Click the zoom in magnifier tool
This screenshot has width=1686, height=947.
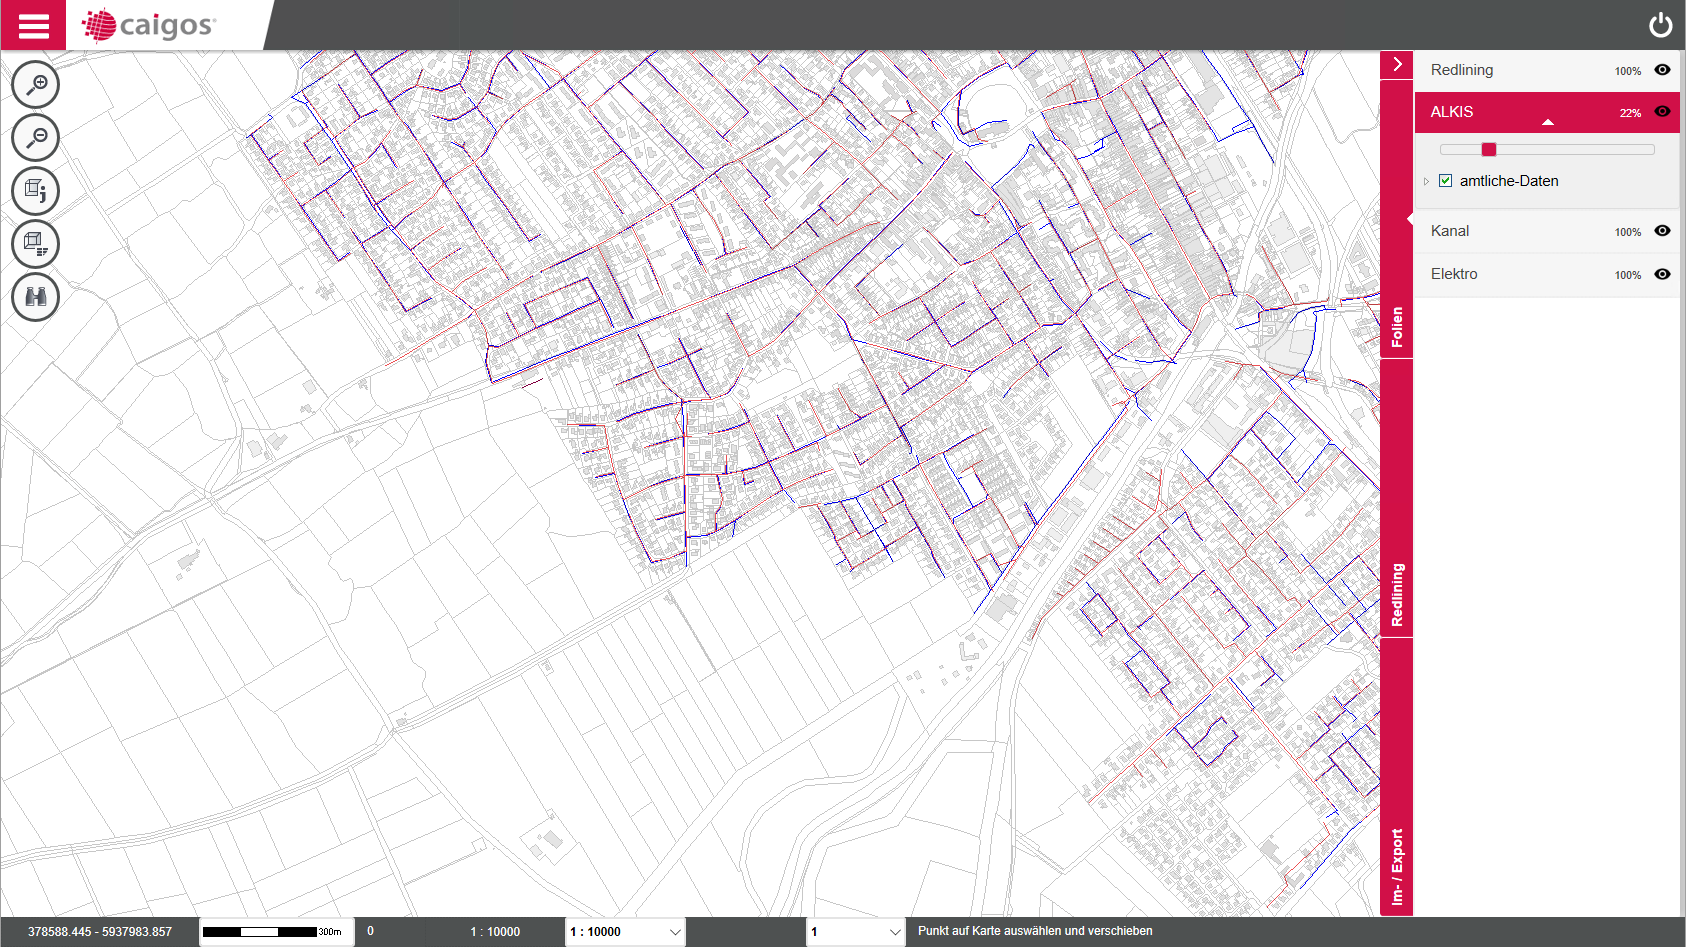[x=36, y=85]
